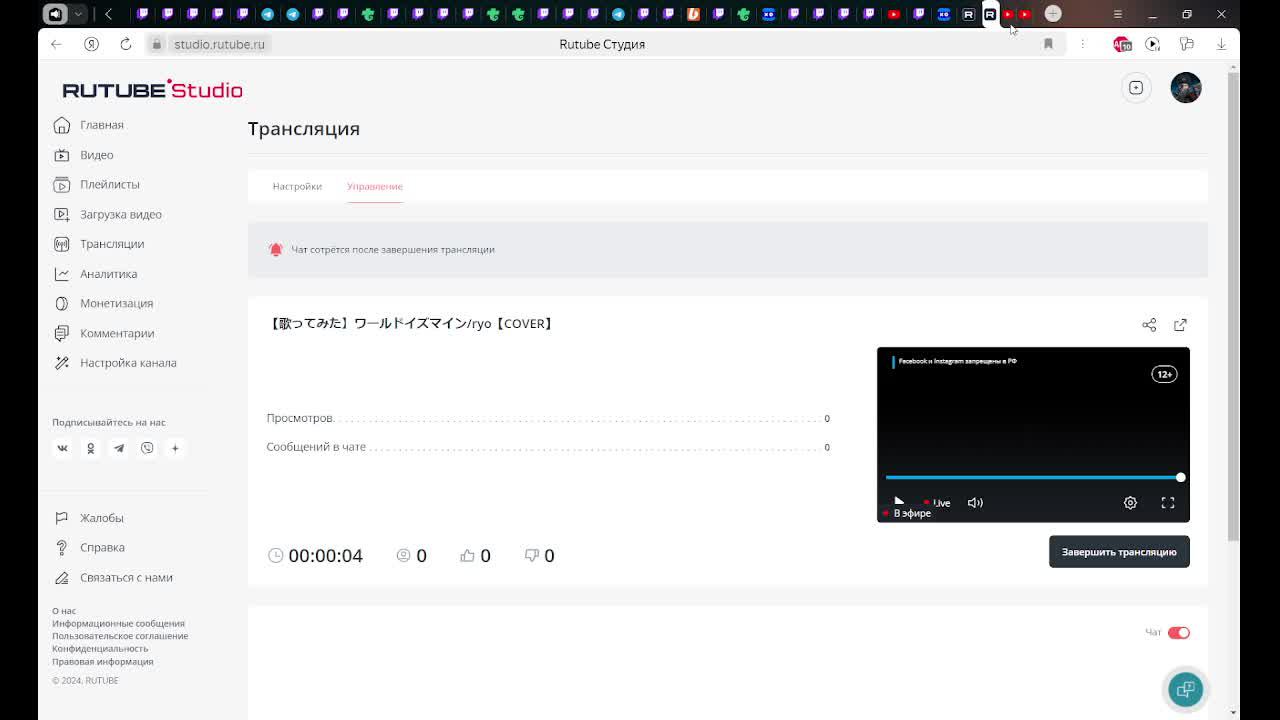
Task: Open the Главная sidebar item
Action: tap(89, 125)
